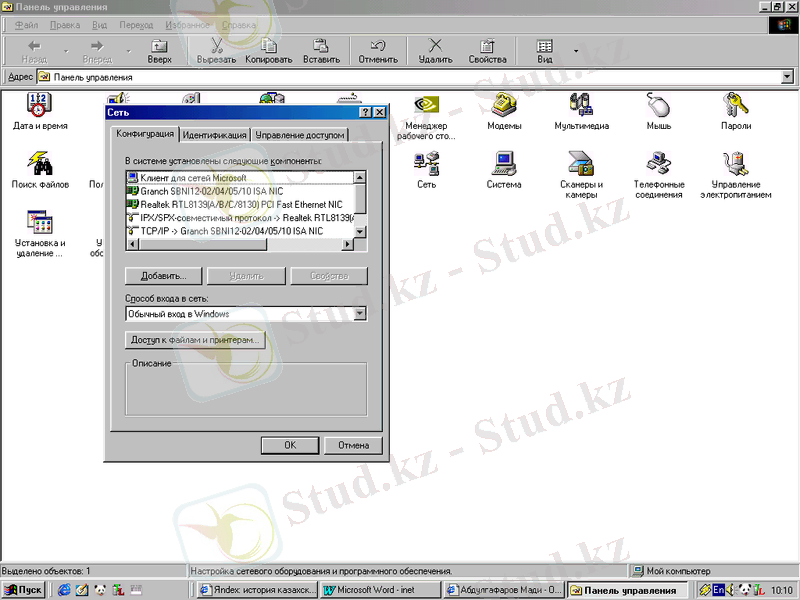Open the Адрес bar dropdown arrow

coord(789,77)
